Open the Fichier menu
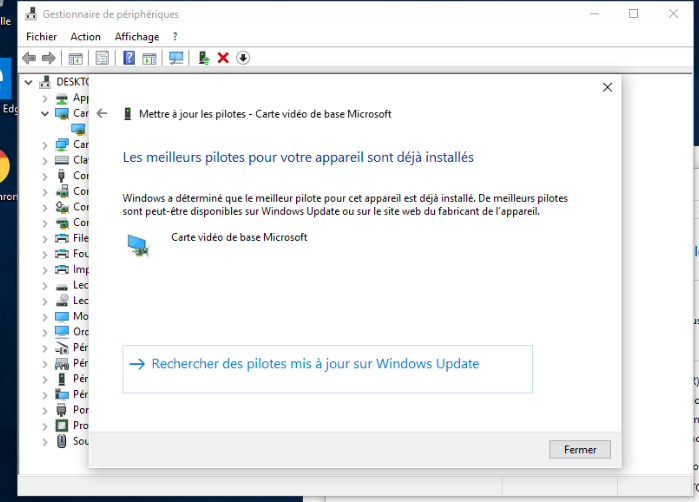Image resolution: width=699 pixels, height=502 pixels. coord(41,37)
